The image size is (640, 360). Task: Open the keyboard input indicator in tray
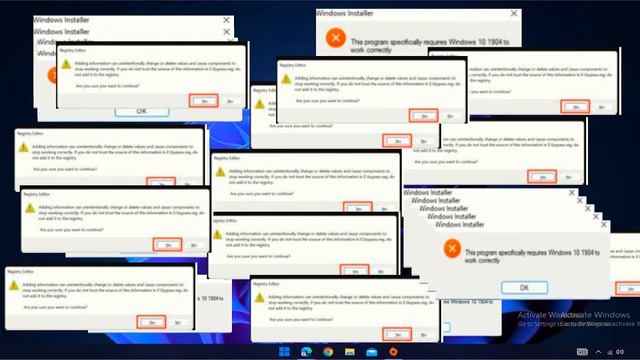(x=582, y=352)
